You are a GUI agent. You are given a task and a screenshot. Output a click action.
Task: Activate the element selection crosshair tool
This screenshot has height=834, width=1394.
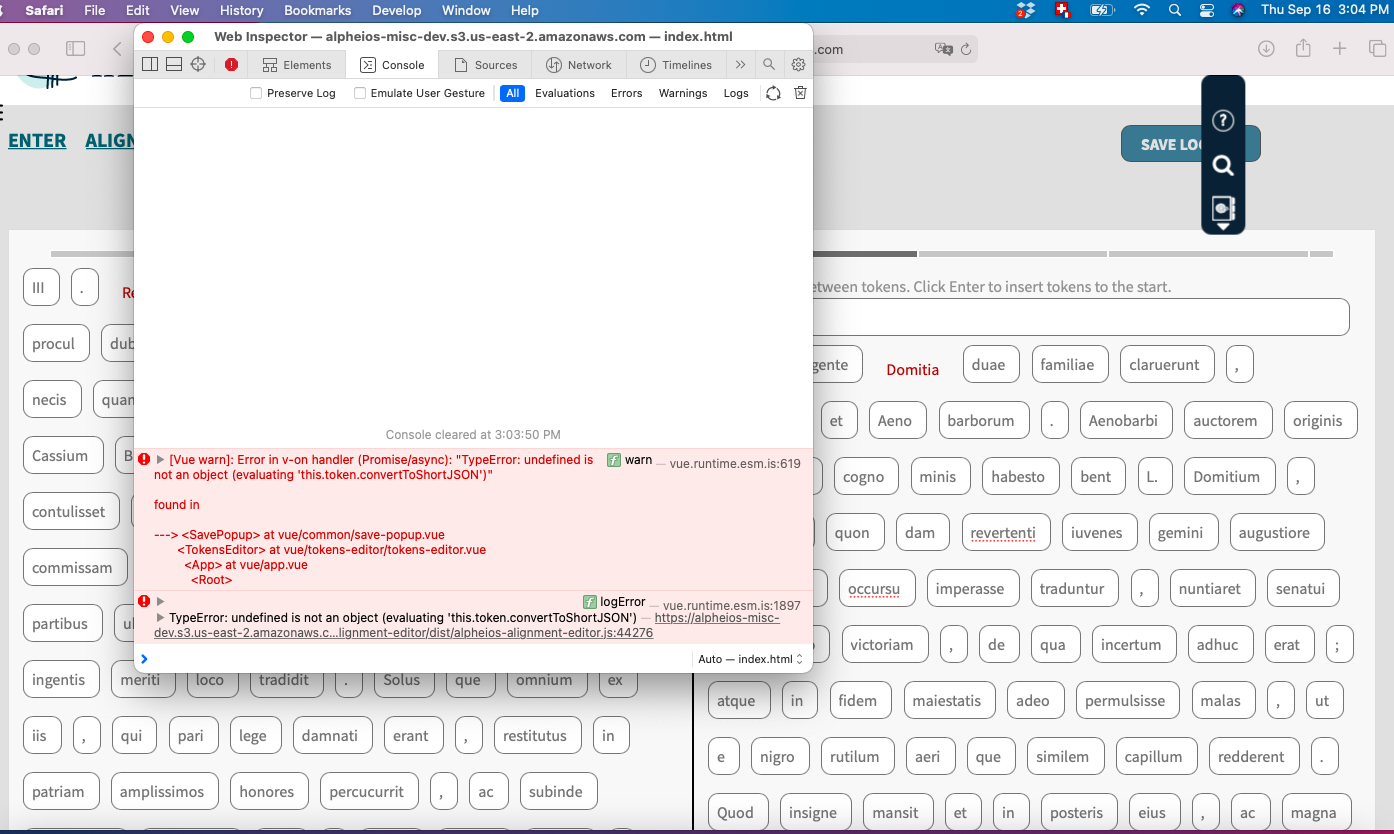tap(197, 64)
